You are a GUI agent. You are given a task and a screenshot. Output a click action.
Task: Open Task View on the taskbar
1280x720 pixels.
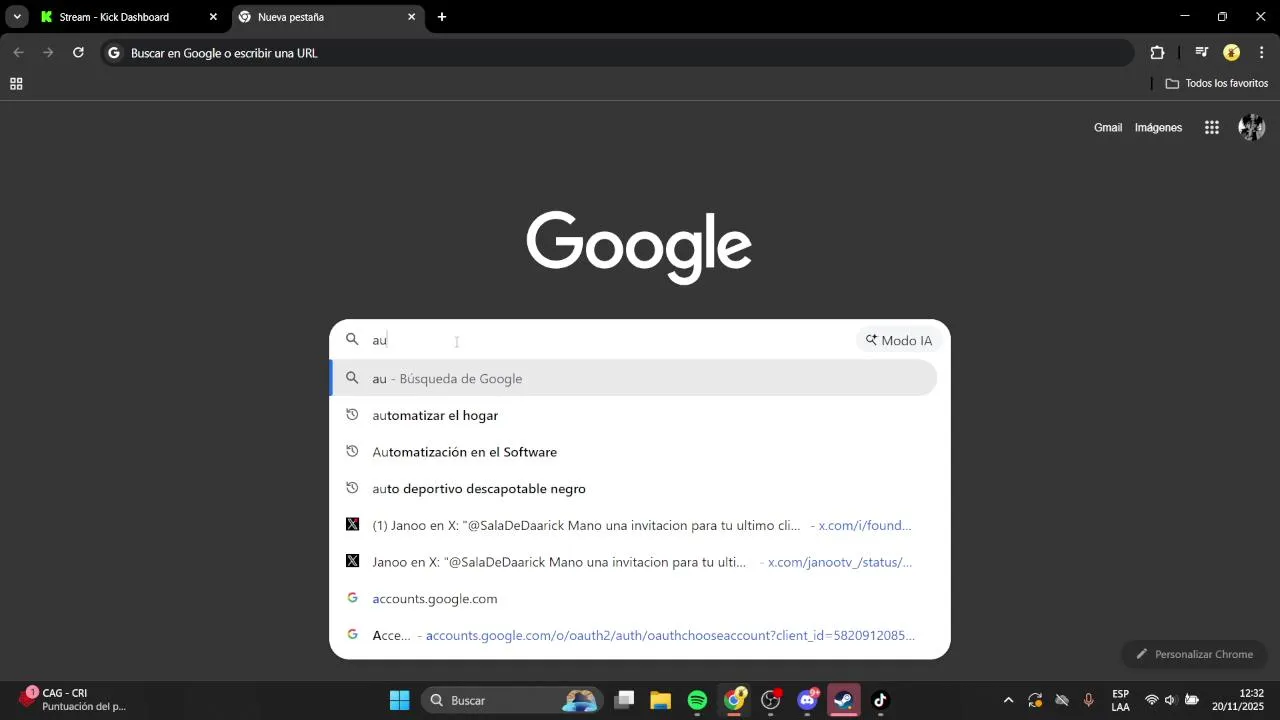[x=624, y=700]
